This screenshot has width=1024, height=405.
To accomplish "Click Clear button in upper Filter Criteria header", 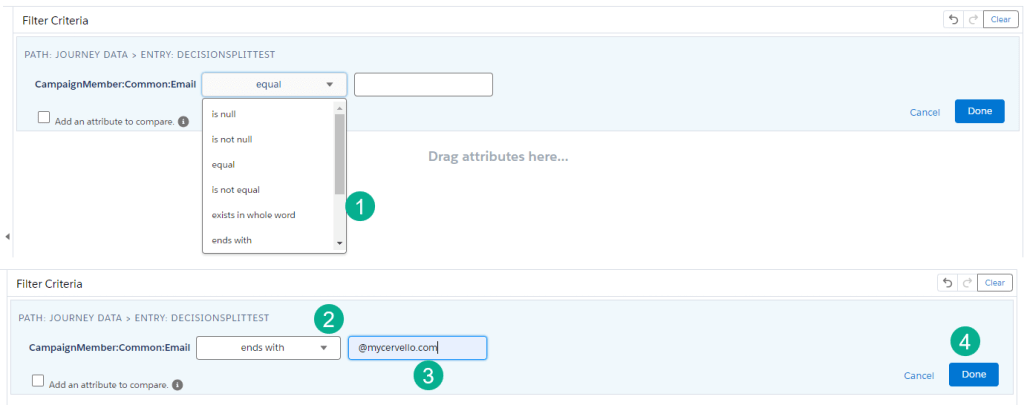I will click(x=1000, y=19).
